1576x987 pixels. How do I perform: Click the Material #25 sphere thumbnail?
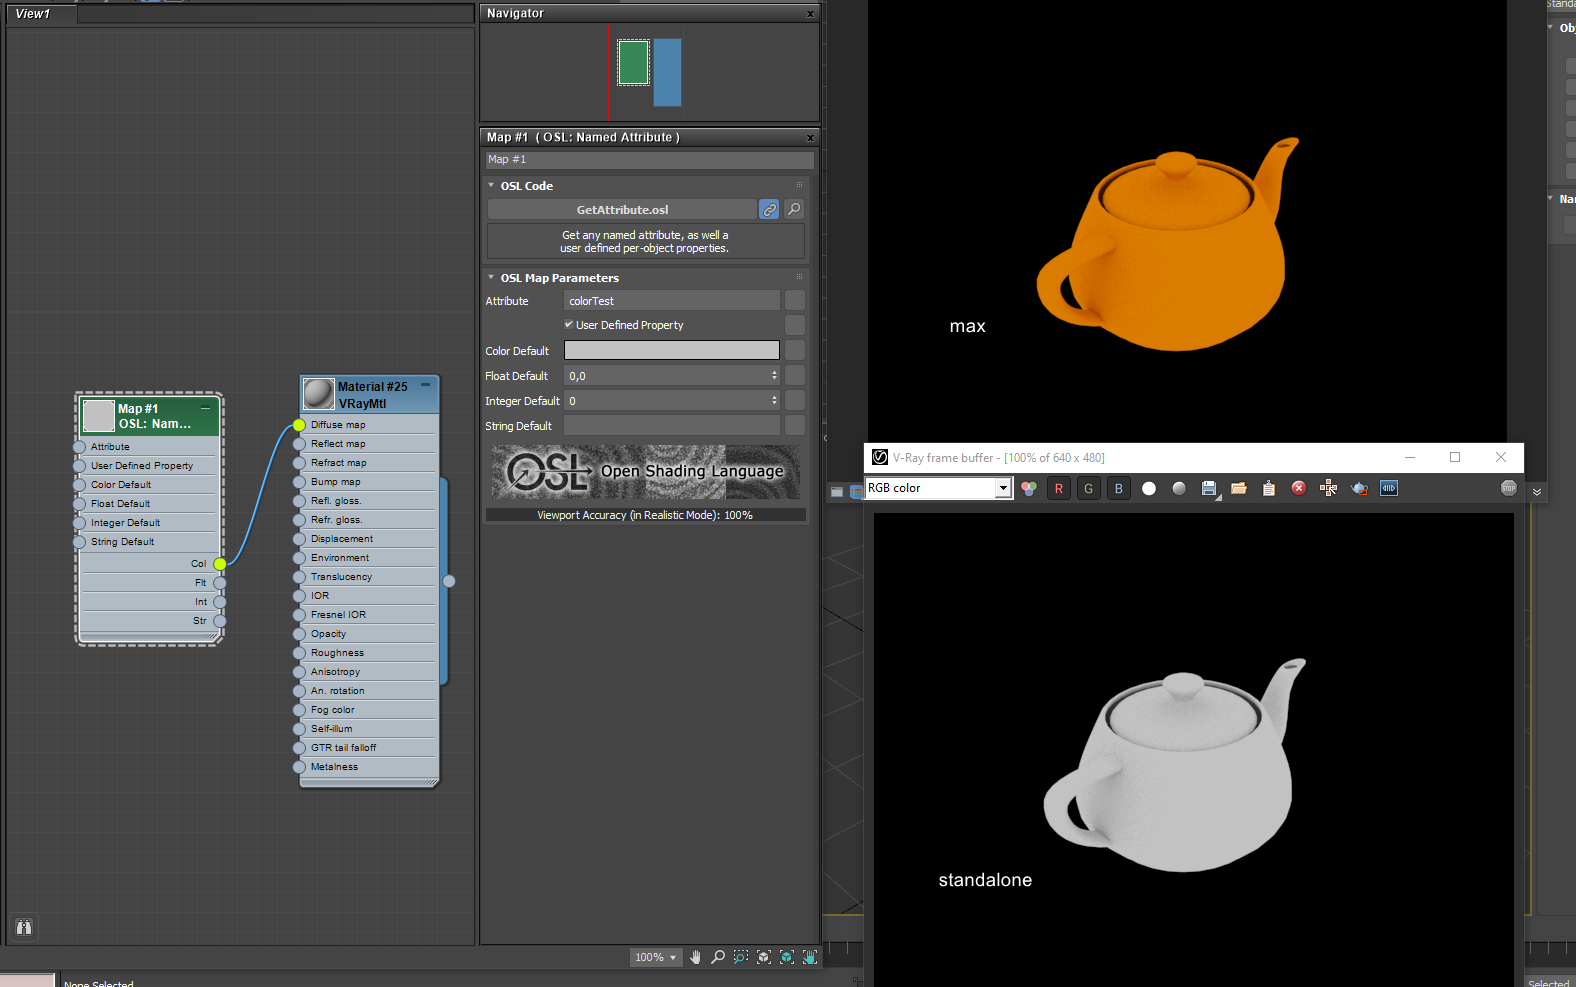coord(319,394)
